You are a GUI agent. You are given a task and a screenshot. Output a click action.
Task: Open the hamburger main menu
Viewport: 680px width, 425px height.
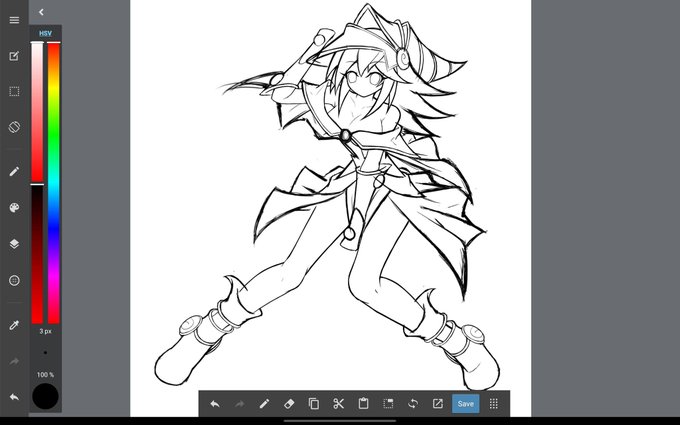coord(14,20)
